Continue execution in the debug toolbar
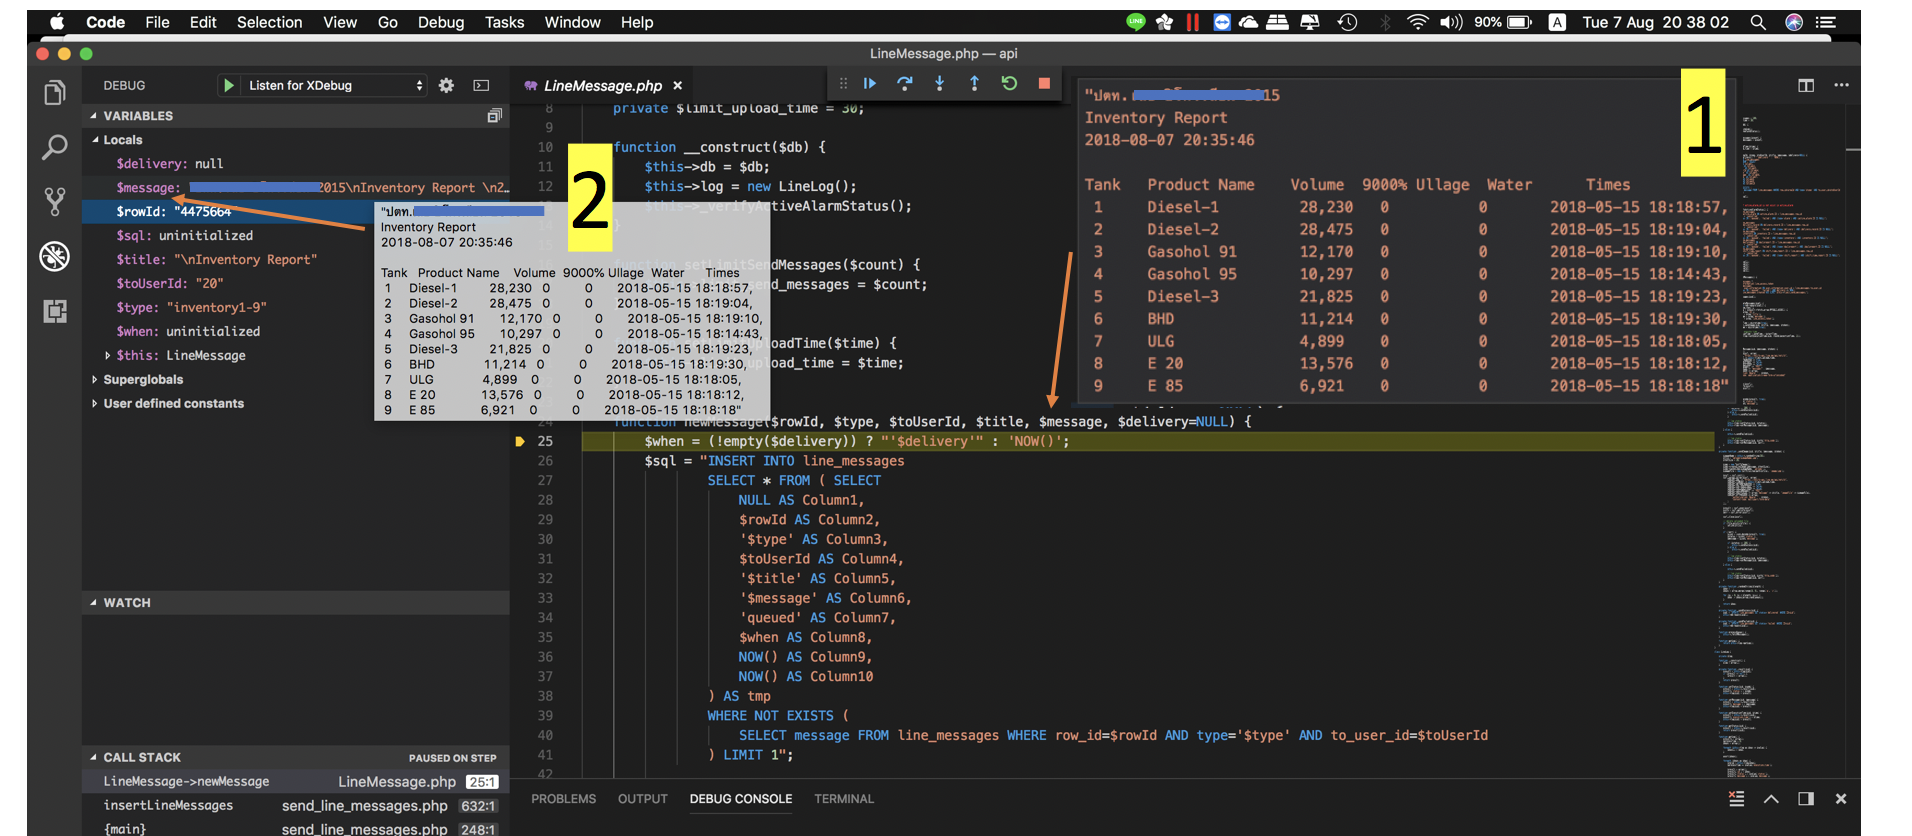Image resolution: width=1912 pixels, height=836 pixels. pyautogui.click(x=869, y=84)
